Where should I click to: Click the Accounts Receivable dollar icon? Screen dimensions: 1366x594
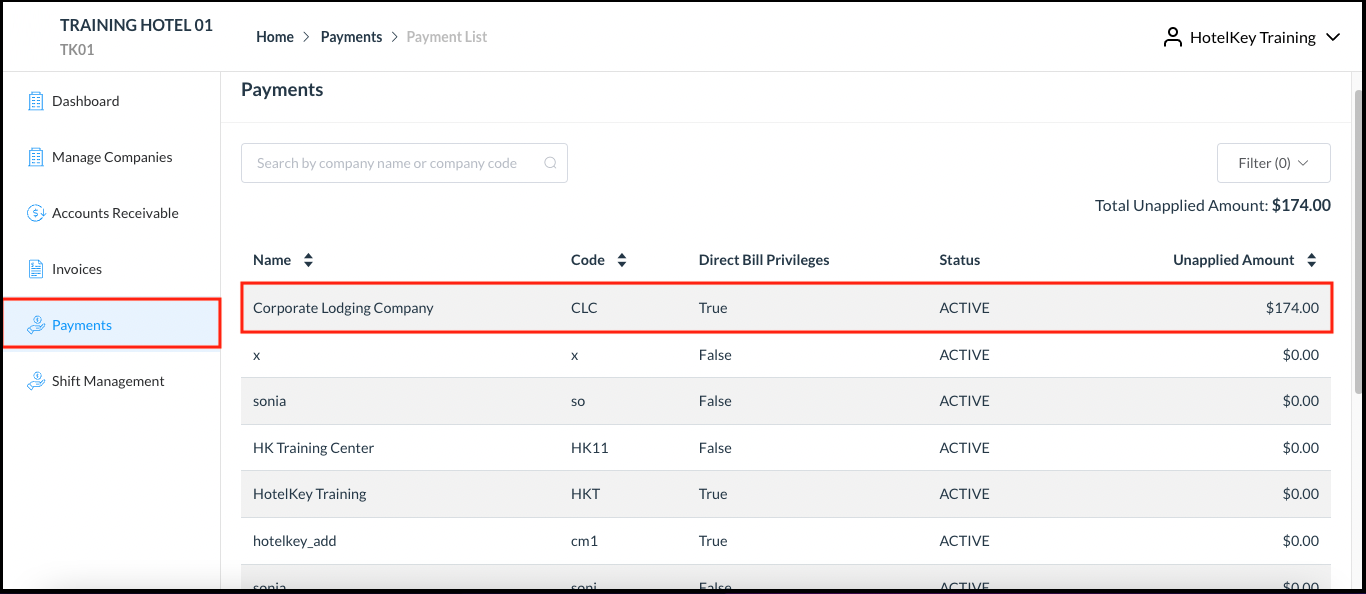pos(37,213)
